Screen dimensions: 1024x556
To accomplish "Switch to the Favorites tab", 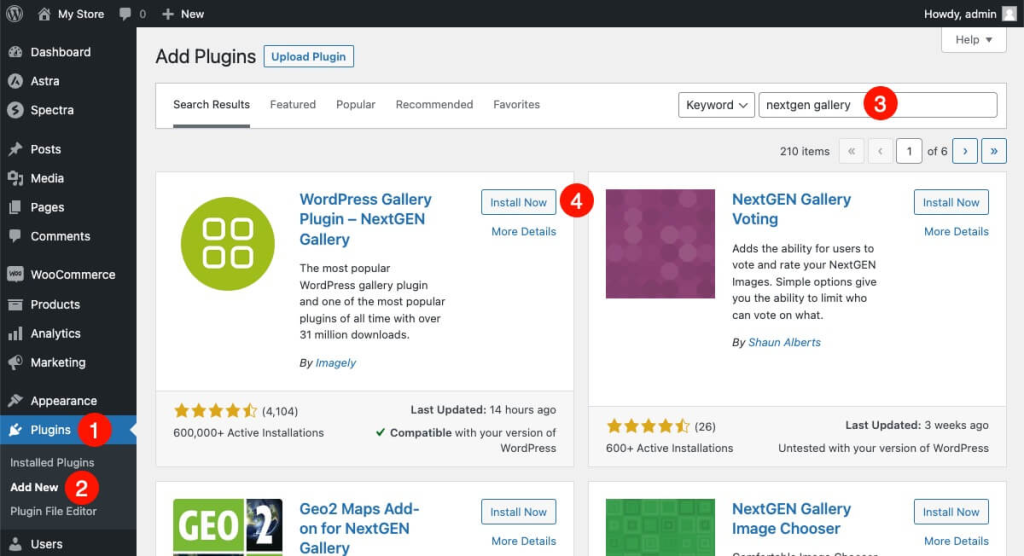I will pyautogui.click(x=517, y=105).
